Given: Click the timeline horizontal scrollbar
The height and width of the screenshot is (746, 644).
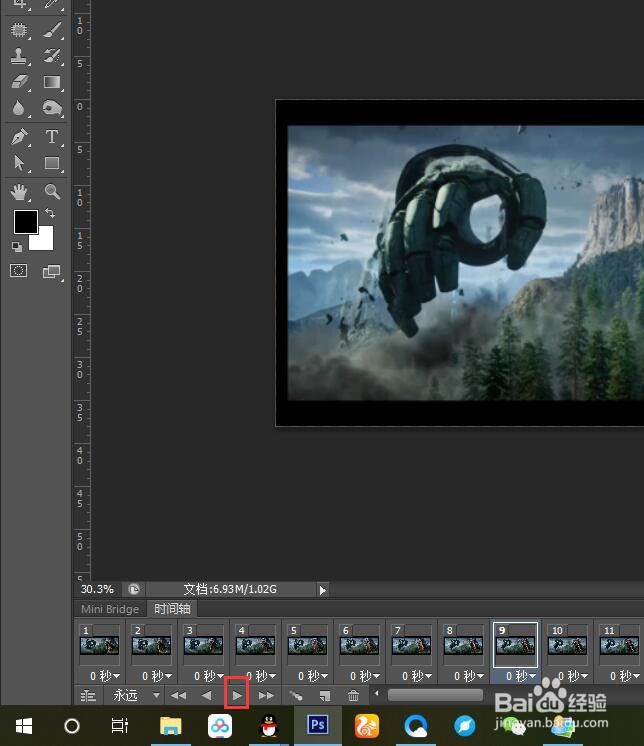Looking at the screenshot, I should coord(435,695).
